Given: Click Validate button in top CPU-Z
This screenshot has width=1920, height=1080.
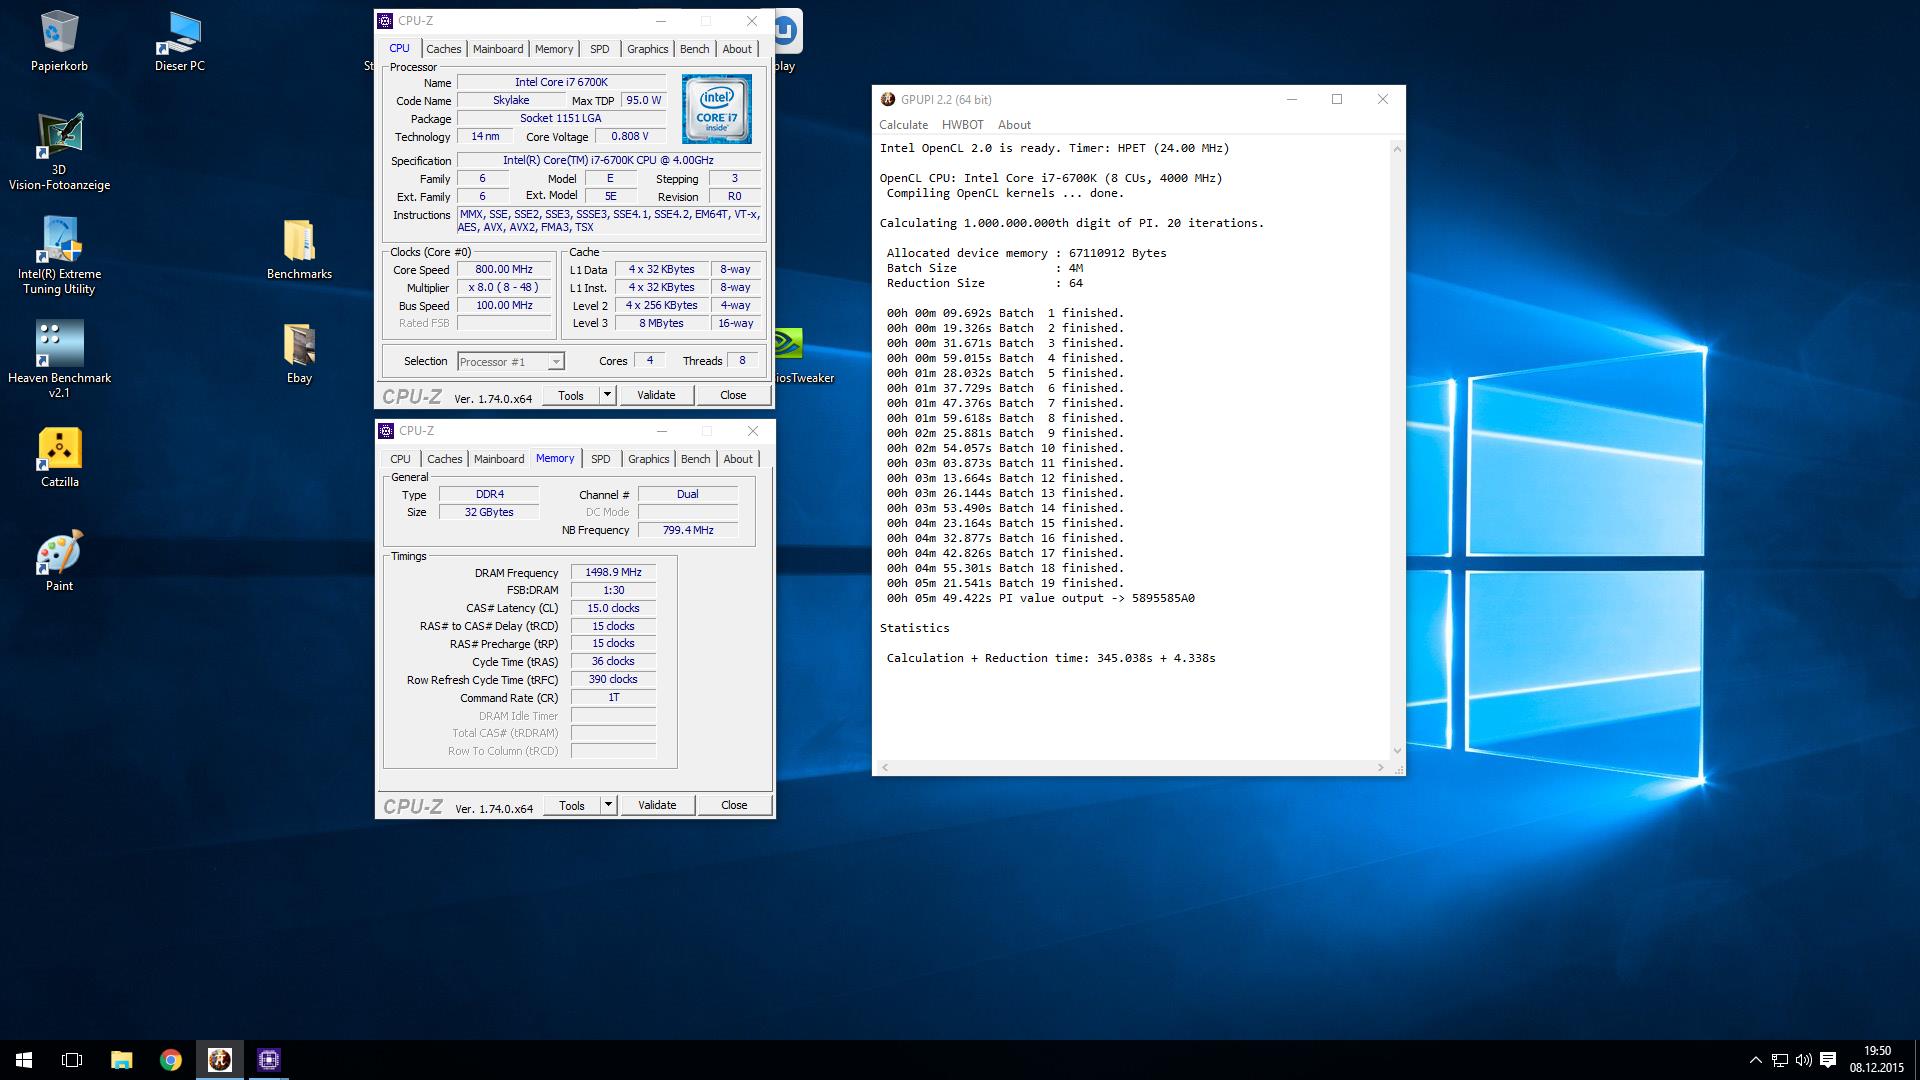Looking at the screenshot, I should pos(656,395).
